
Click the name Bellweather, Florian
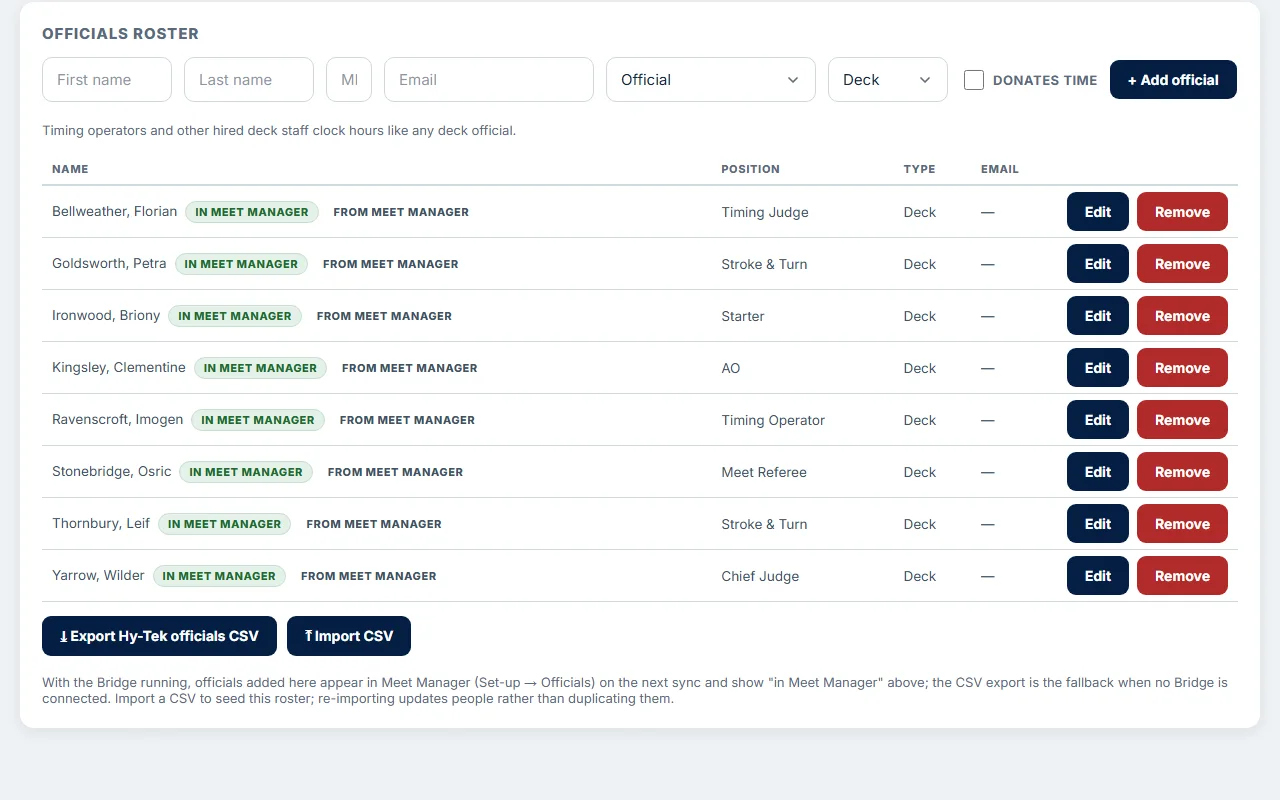pyautogui.click(x=114, y=212)
